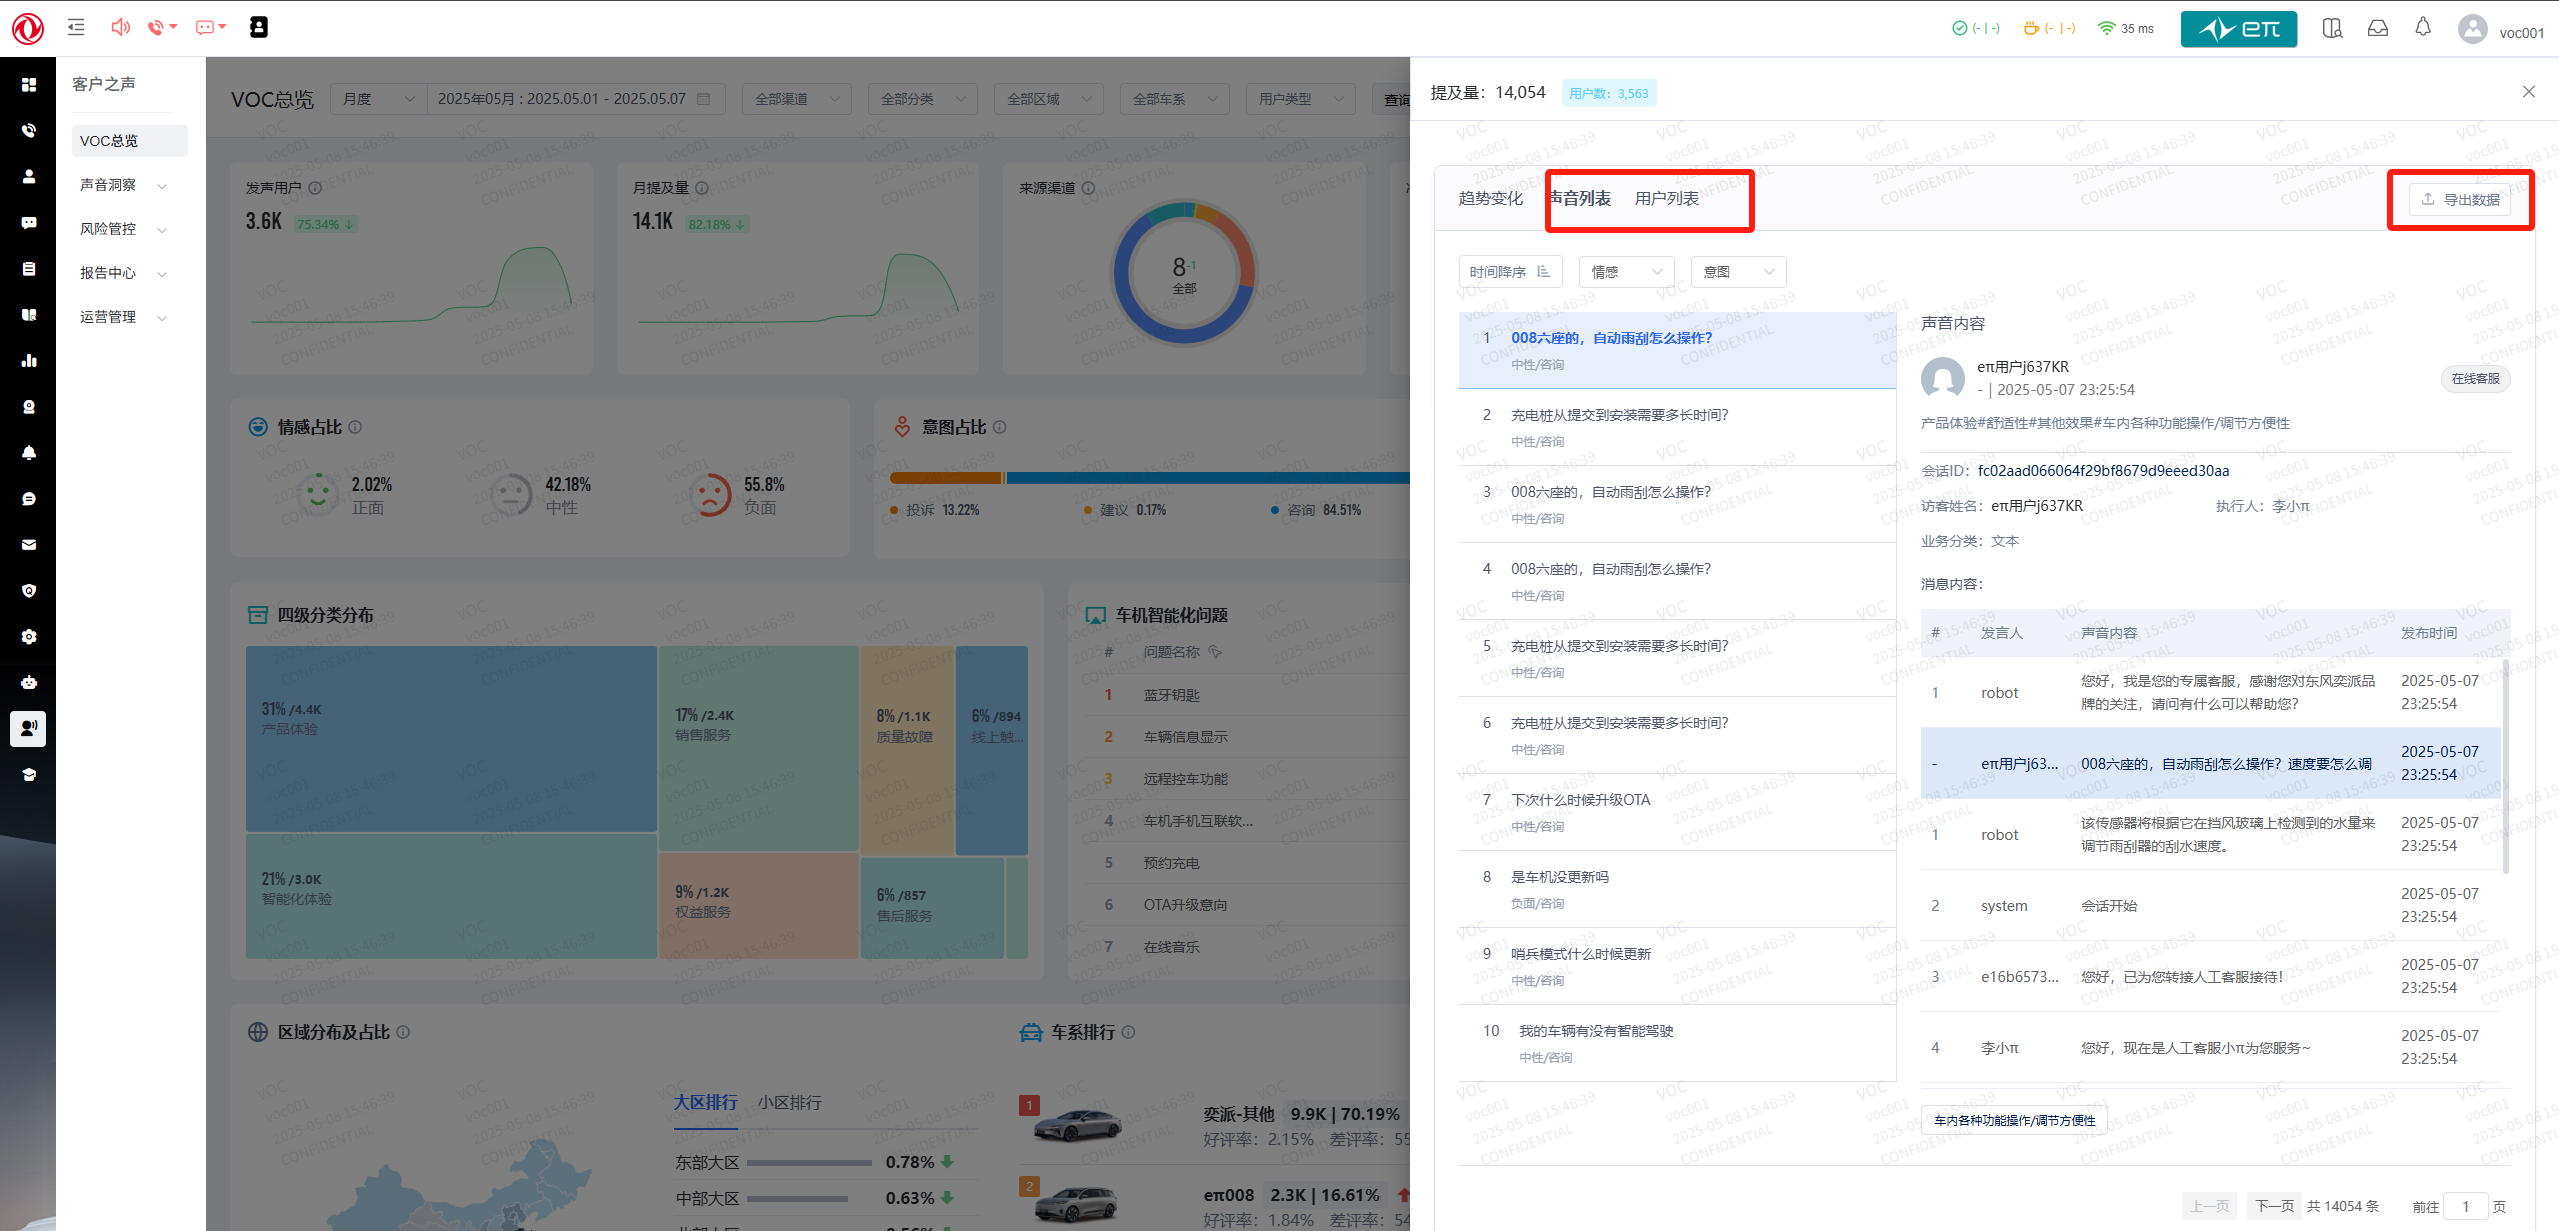Select voice item 7 下次什么时候升级OTA
This screenshot has height=1231, width=2559.
click(x=1677, y=812)
